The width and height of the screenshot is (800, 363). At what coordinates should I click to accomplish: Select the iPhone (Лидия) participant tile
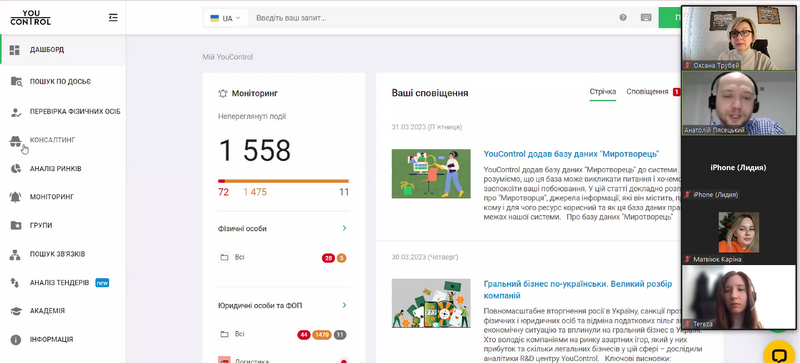(739, 167)
